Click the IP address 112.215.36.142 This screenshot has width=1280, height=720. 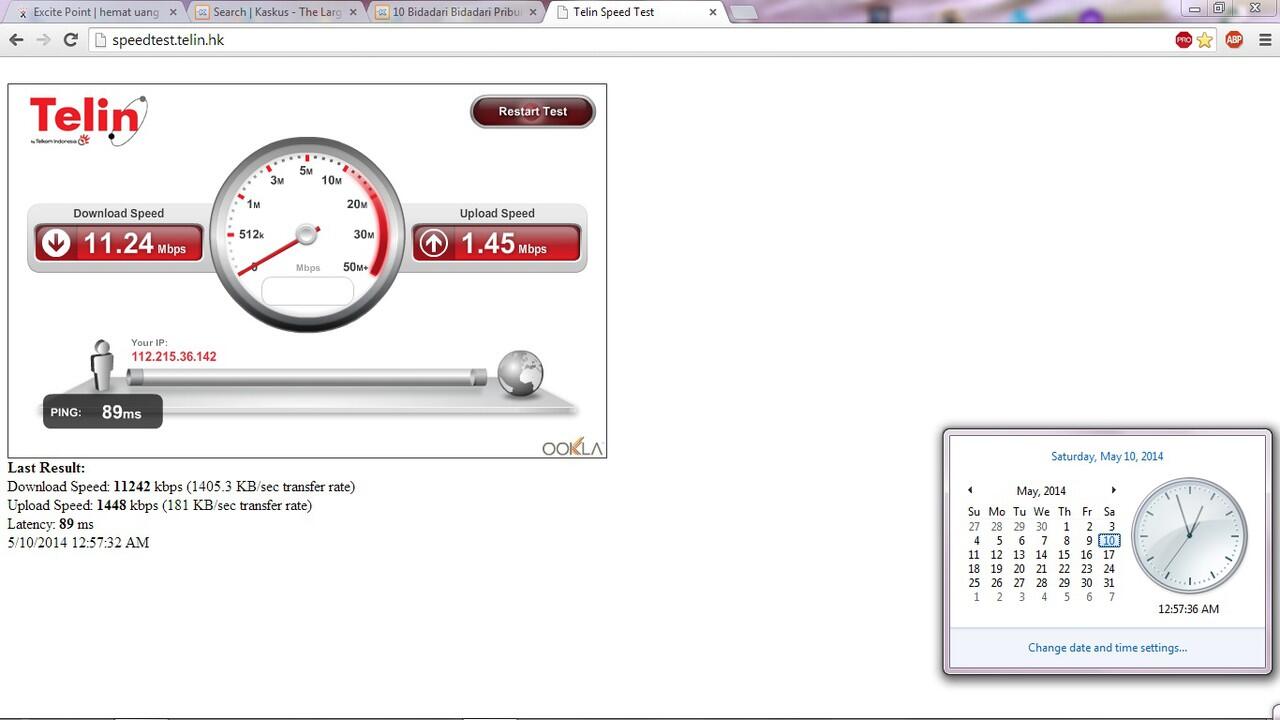[x=174, y=357]
